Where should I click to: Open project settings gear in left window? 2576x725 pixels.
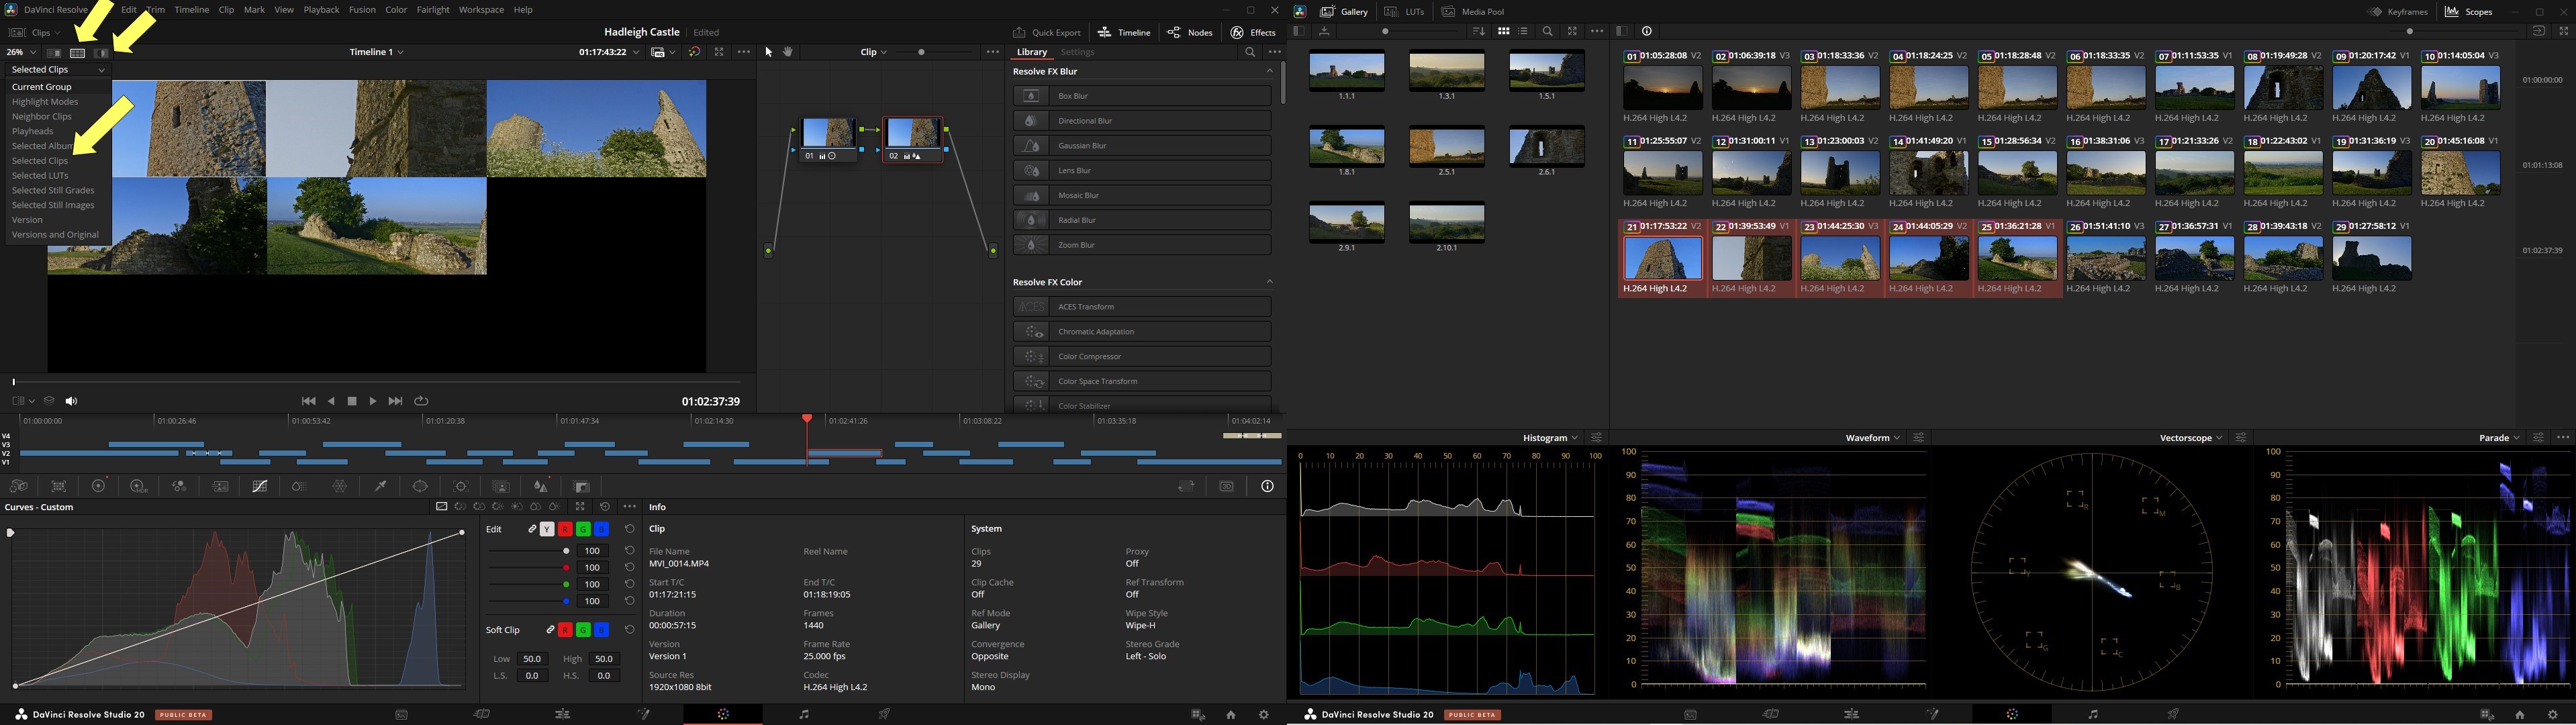pyautogui.click(x=1264, y=714)
